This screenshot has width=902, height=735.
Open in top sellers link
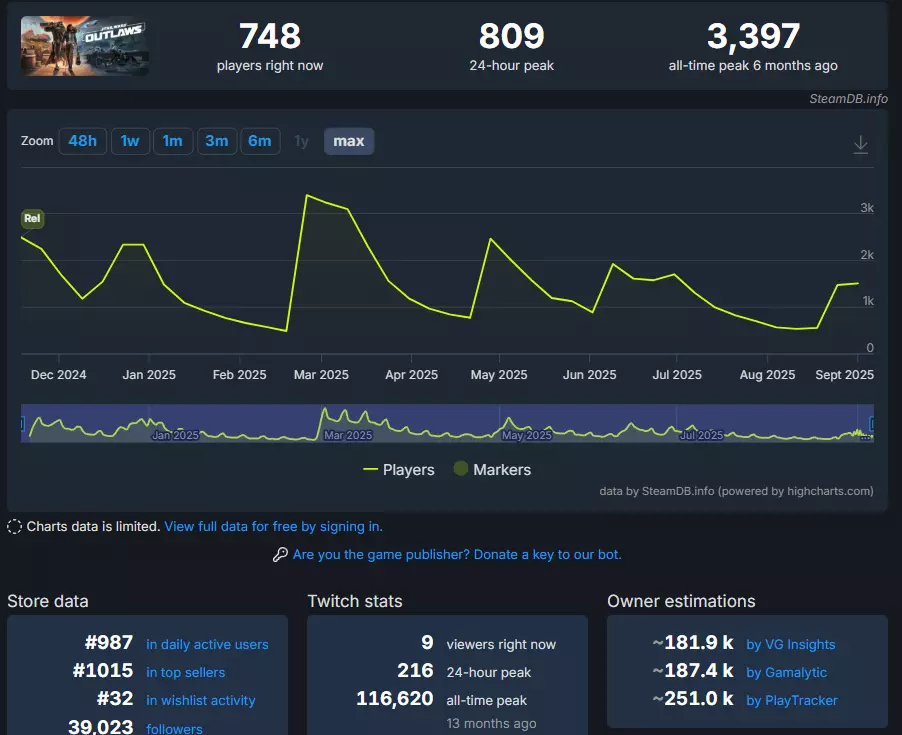coord(185,672)
